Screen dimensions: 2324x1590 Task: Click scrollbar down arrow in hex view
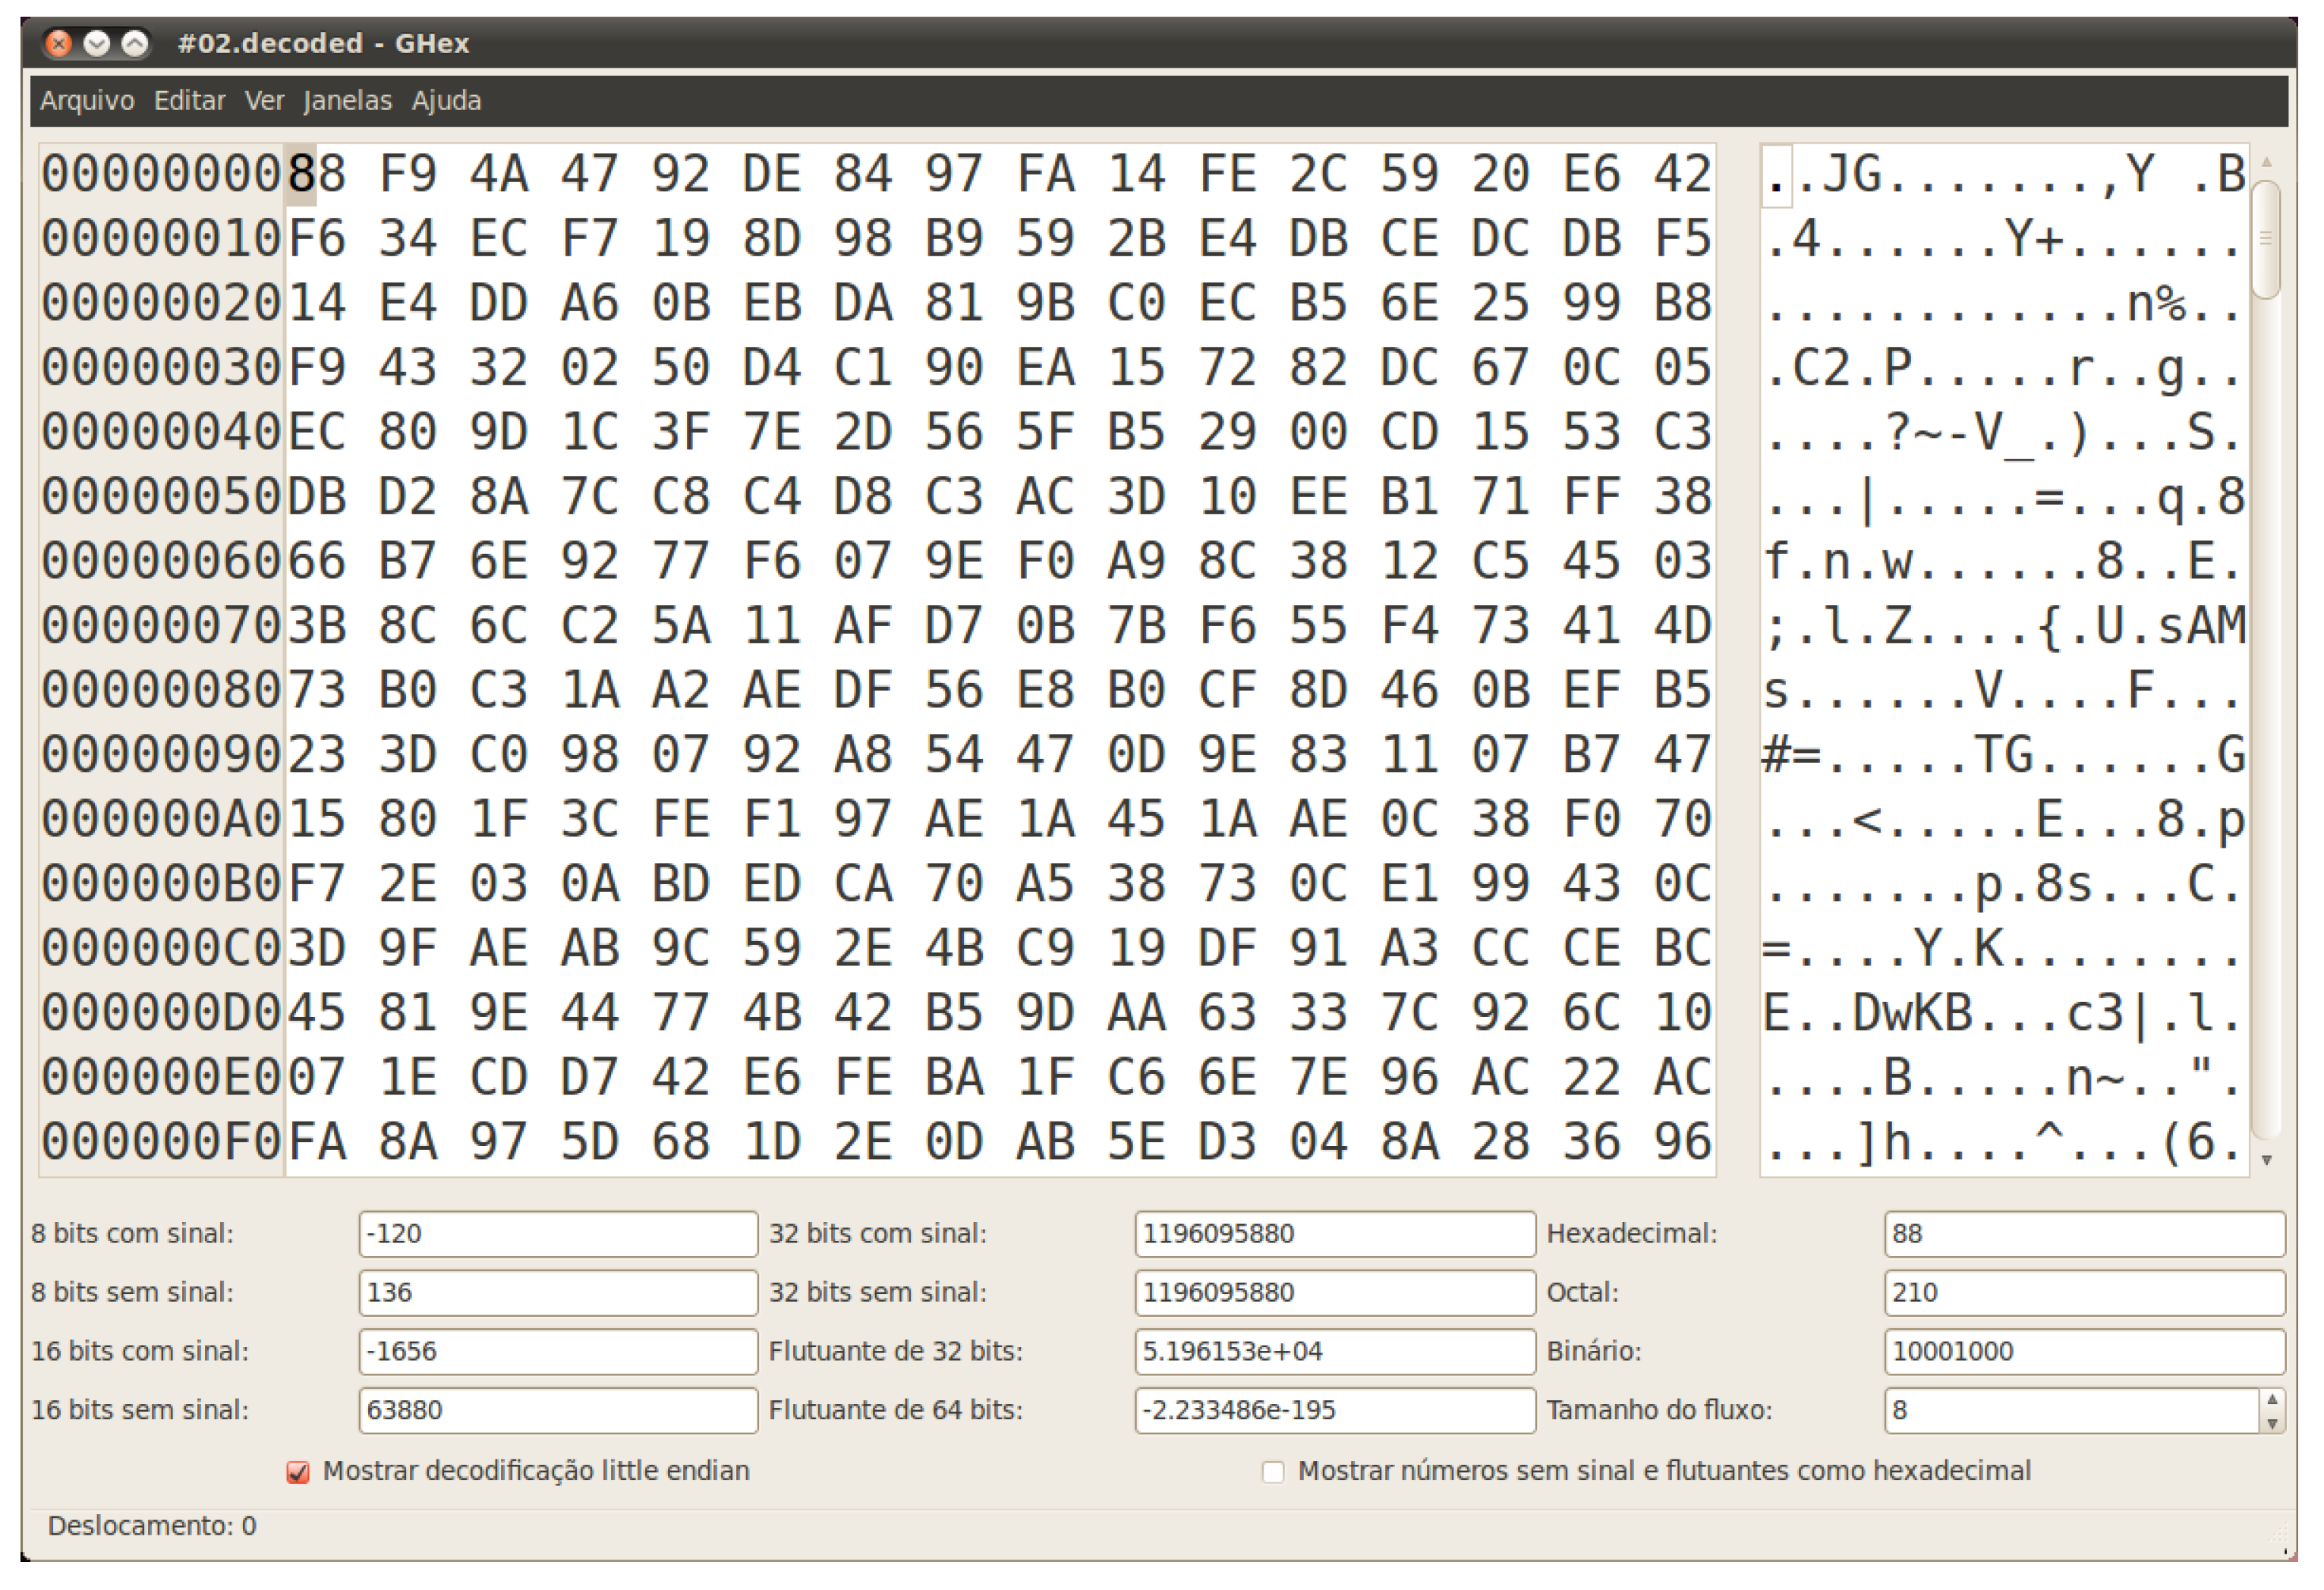[2267, 1160]
